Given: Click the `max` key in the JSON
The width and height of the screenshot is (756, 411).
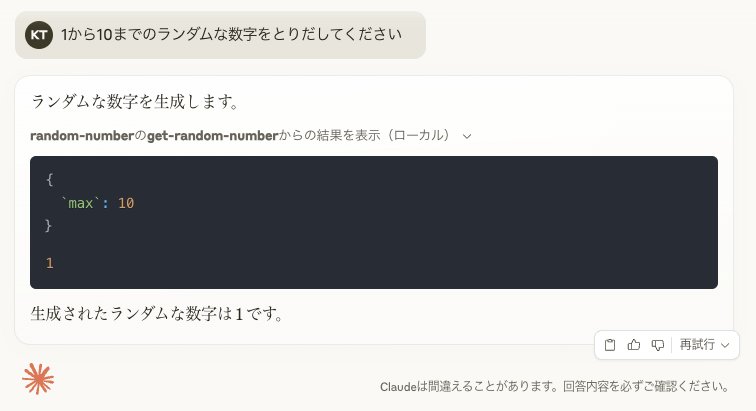Looking at the screenshot, I should click(81, 203).
